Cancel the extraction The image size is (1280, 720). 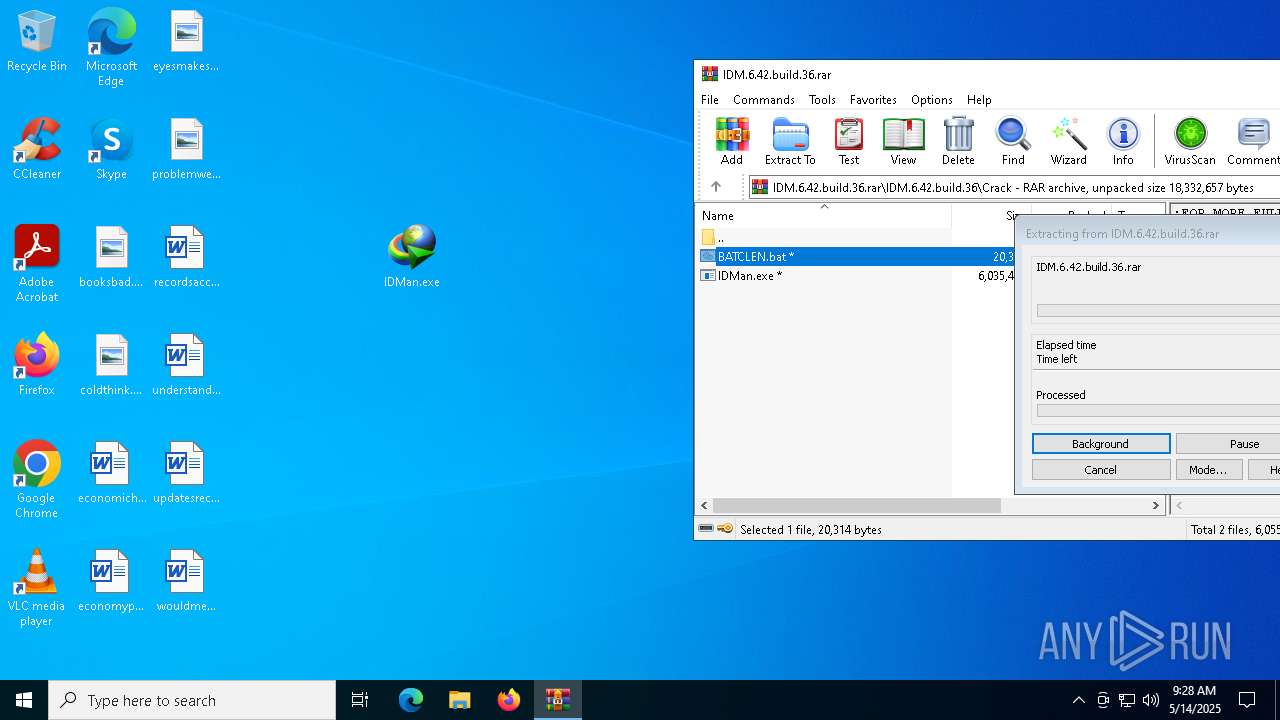click(1101, 470)
